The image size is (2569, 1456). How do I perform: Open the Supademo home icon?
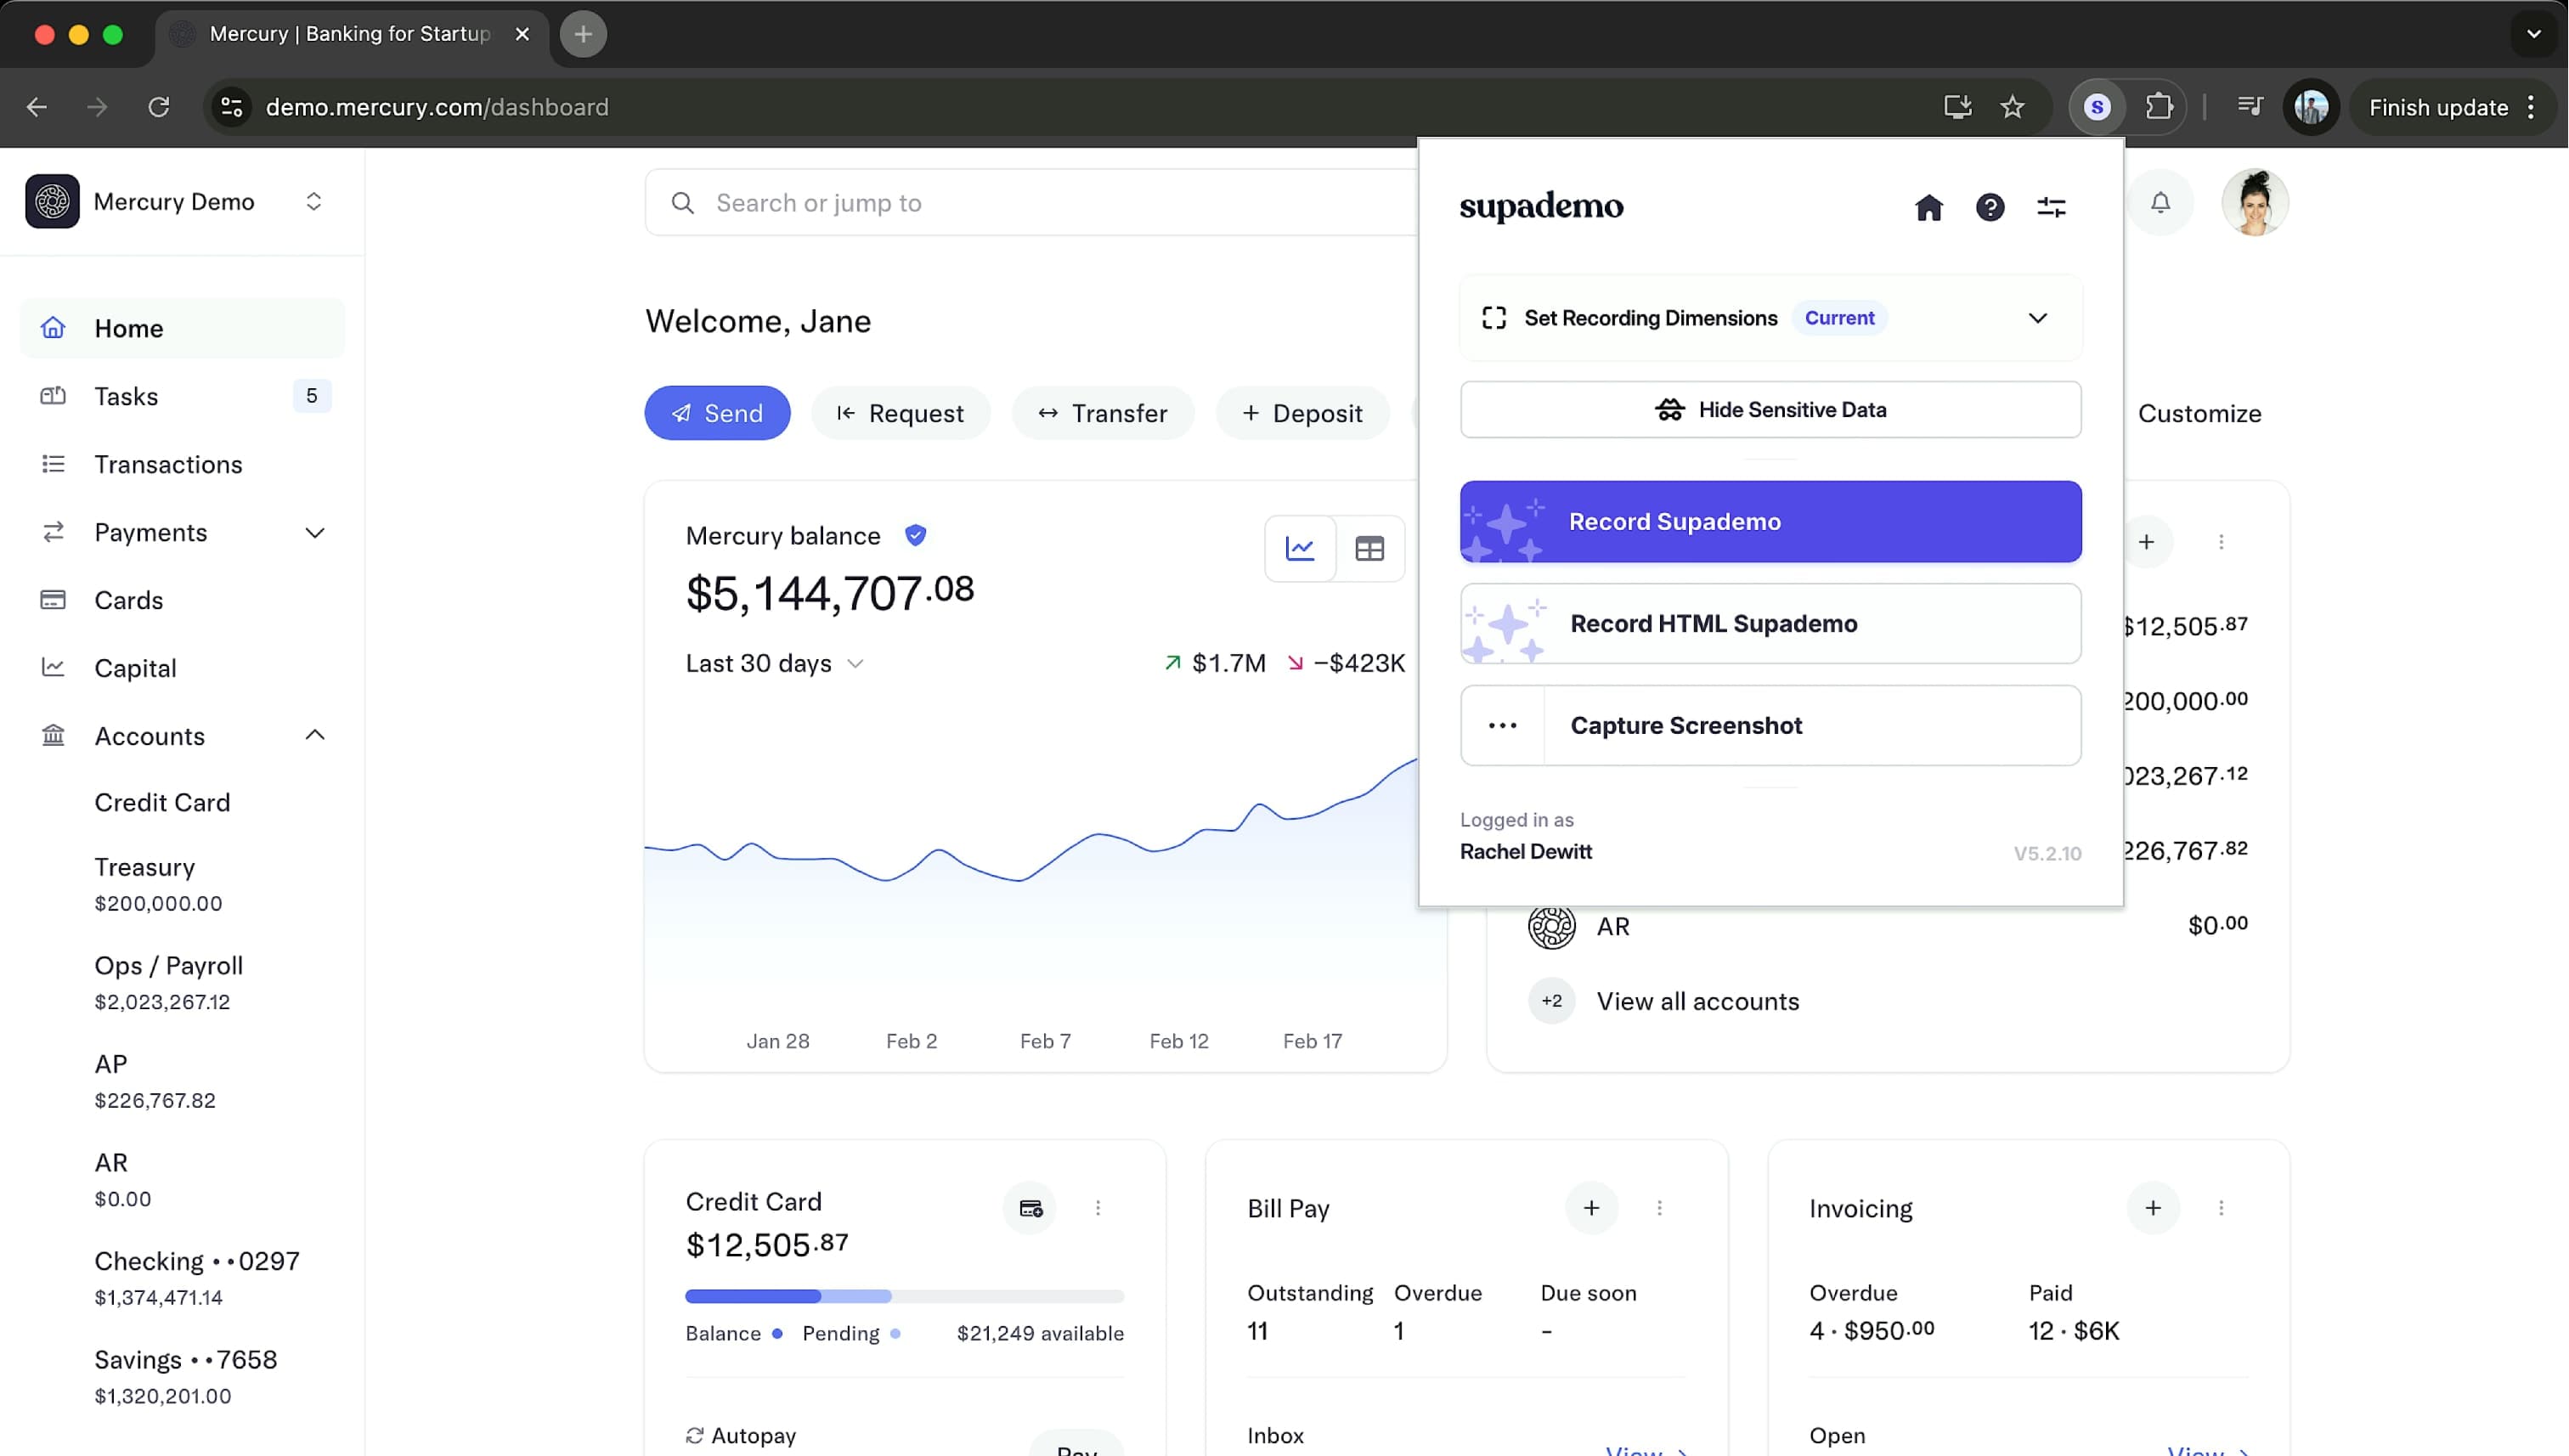[1928, 207]
